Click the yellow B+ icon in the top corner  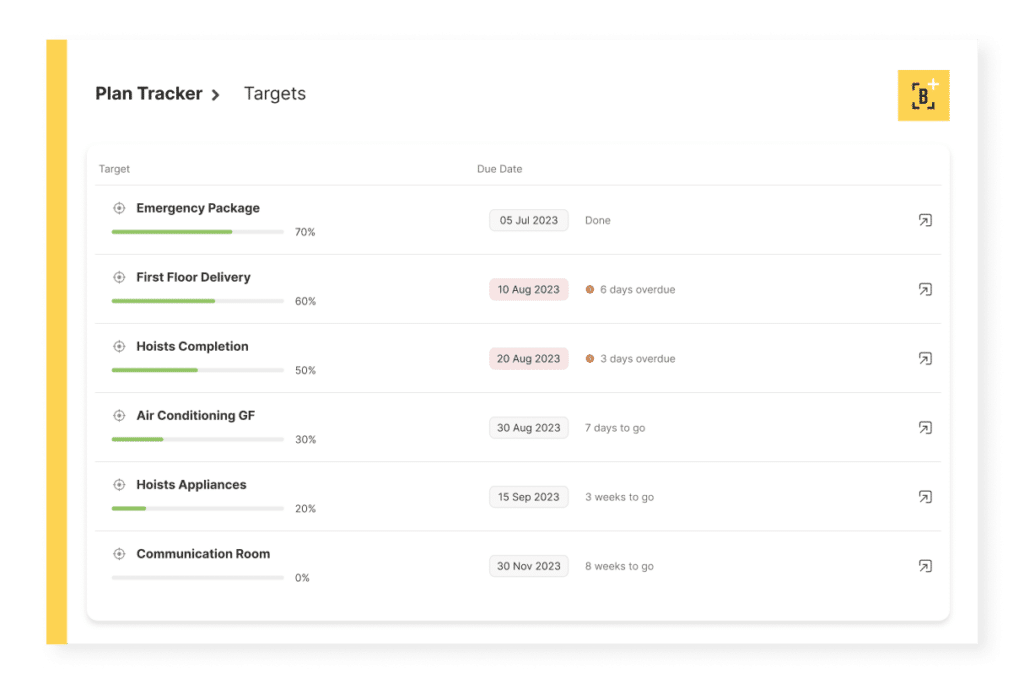923,94
